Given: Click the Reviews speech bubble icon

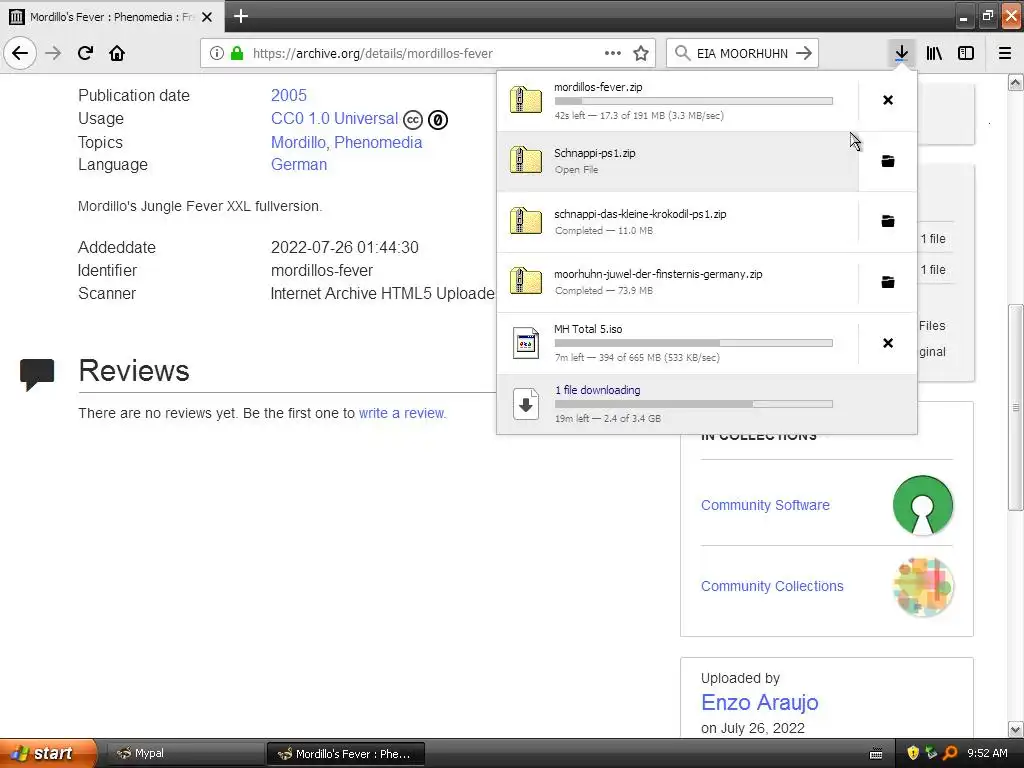Looking at the screenshot, I should point(37,375).
